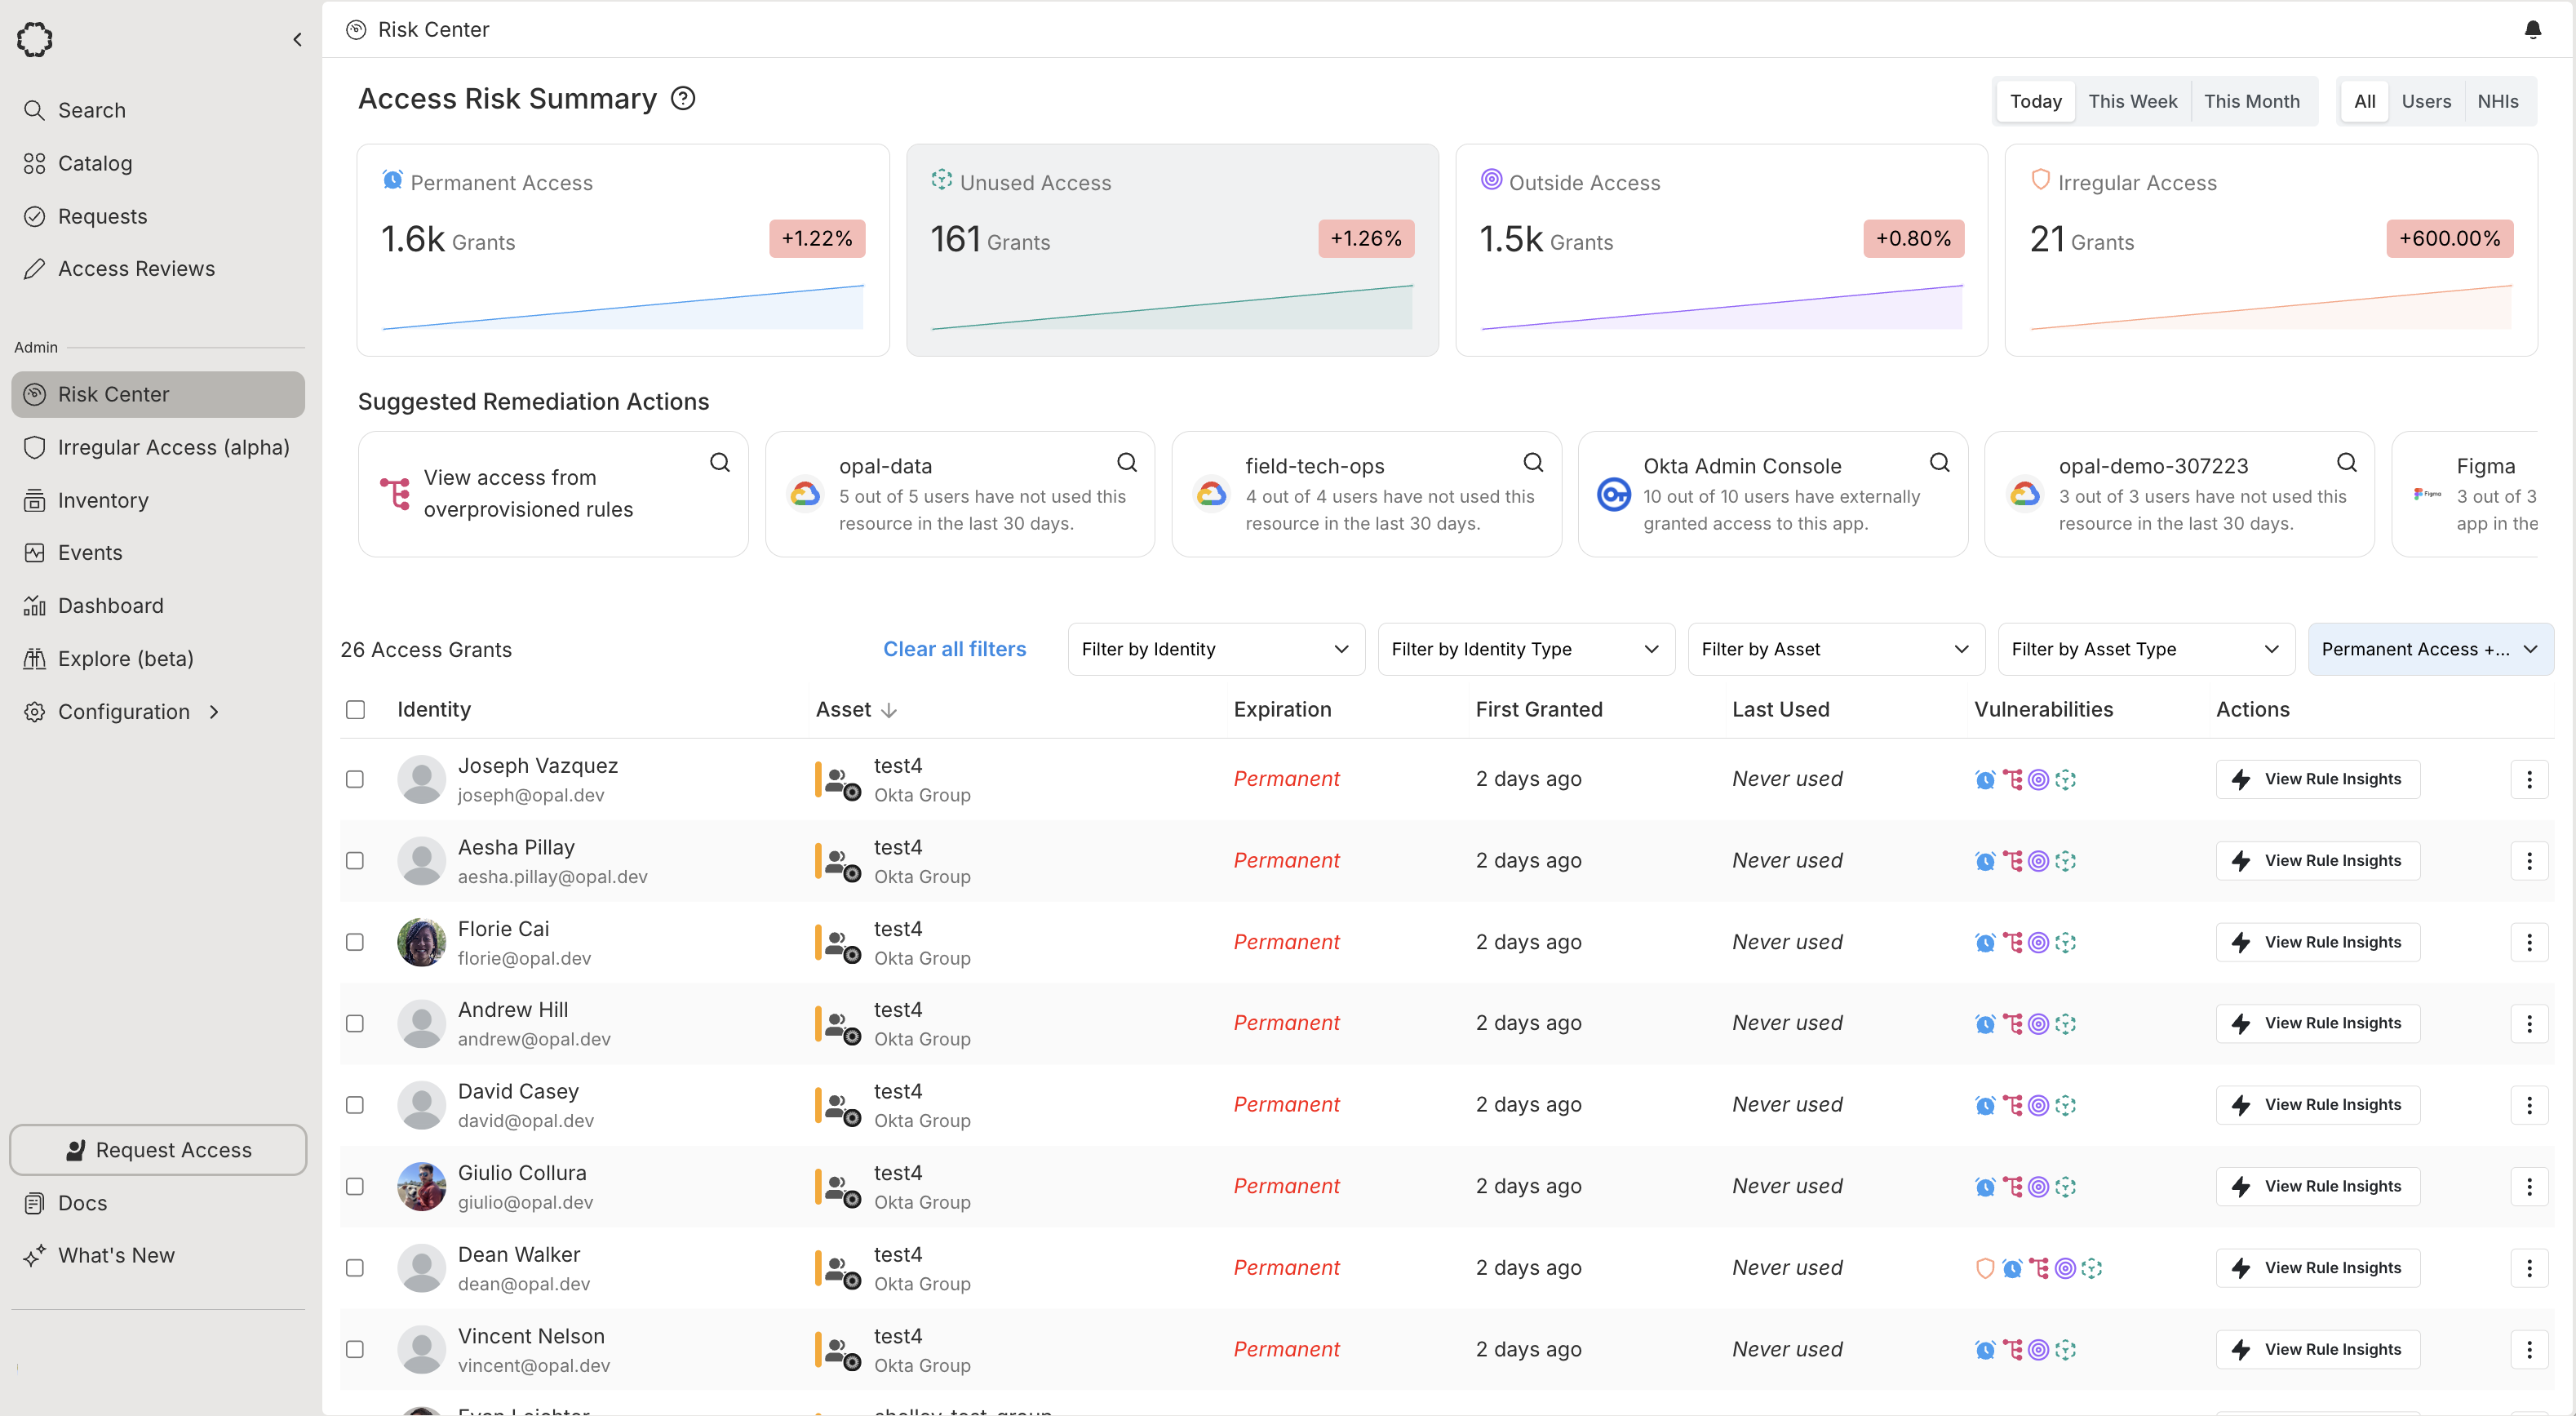Open Inventory from the sidebar

tap(103, 500)
